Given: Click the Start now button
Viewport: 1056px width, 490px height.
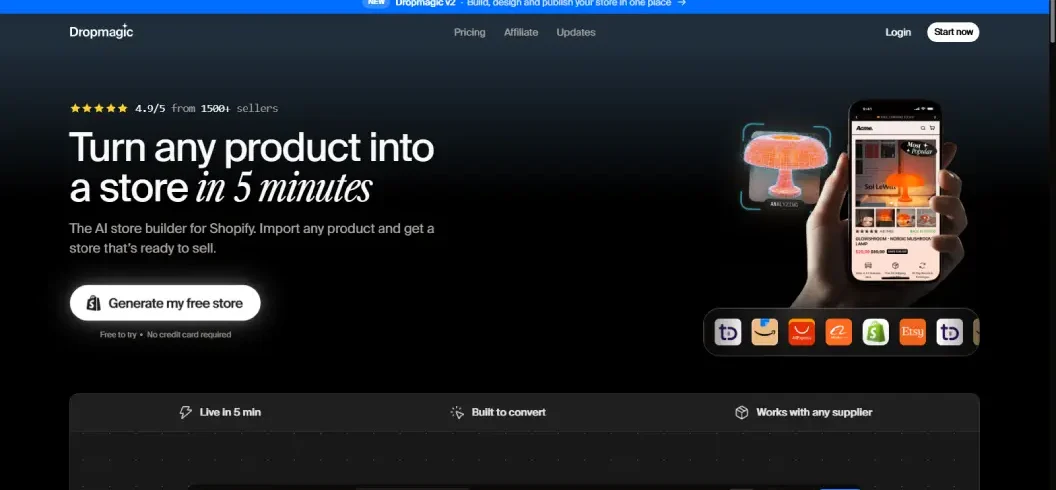Looking at the screenshot, I should coord(953,32).
